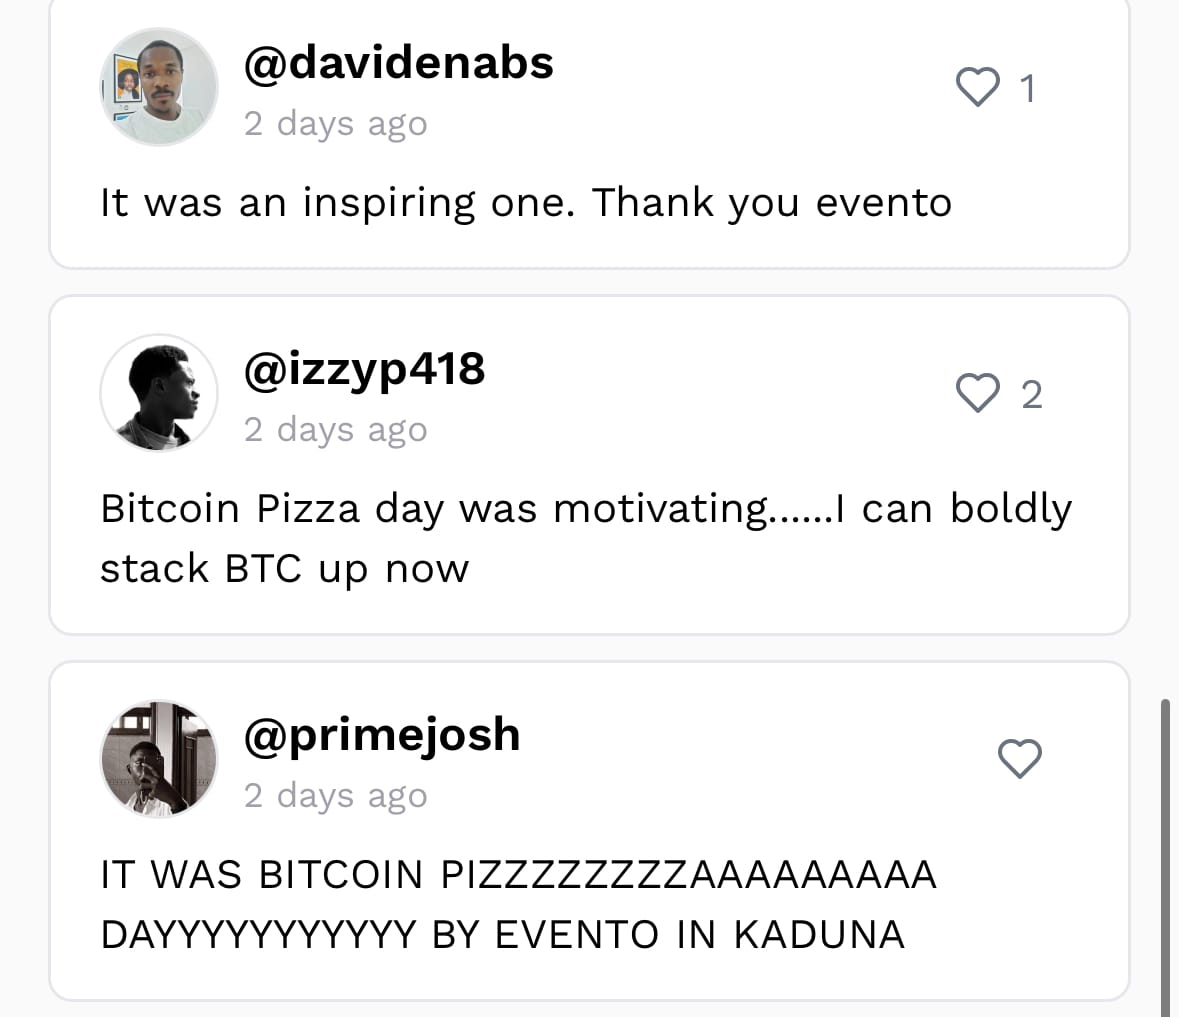Like @primejosh's Bitcoin Pizza Day comment
The width and height of the screenshot is (1179, 1017).
(x=1020, y=759)
